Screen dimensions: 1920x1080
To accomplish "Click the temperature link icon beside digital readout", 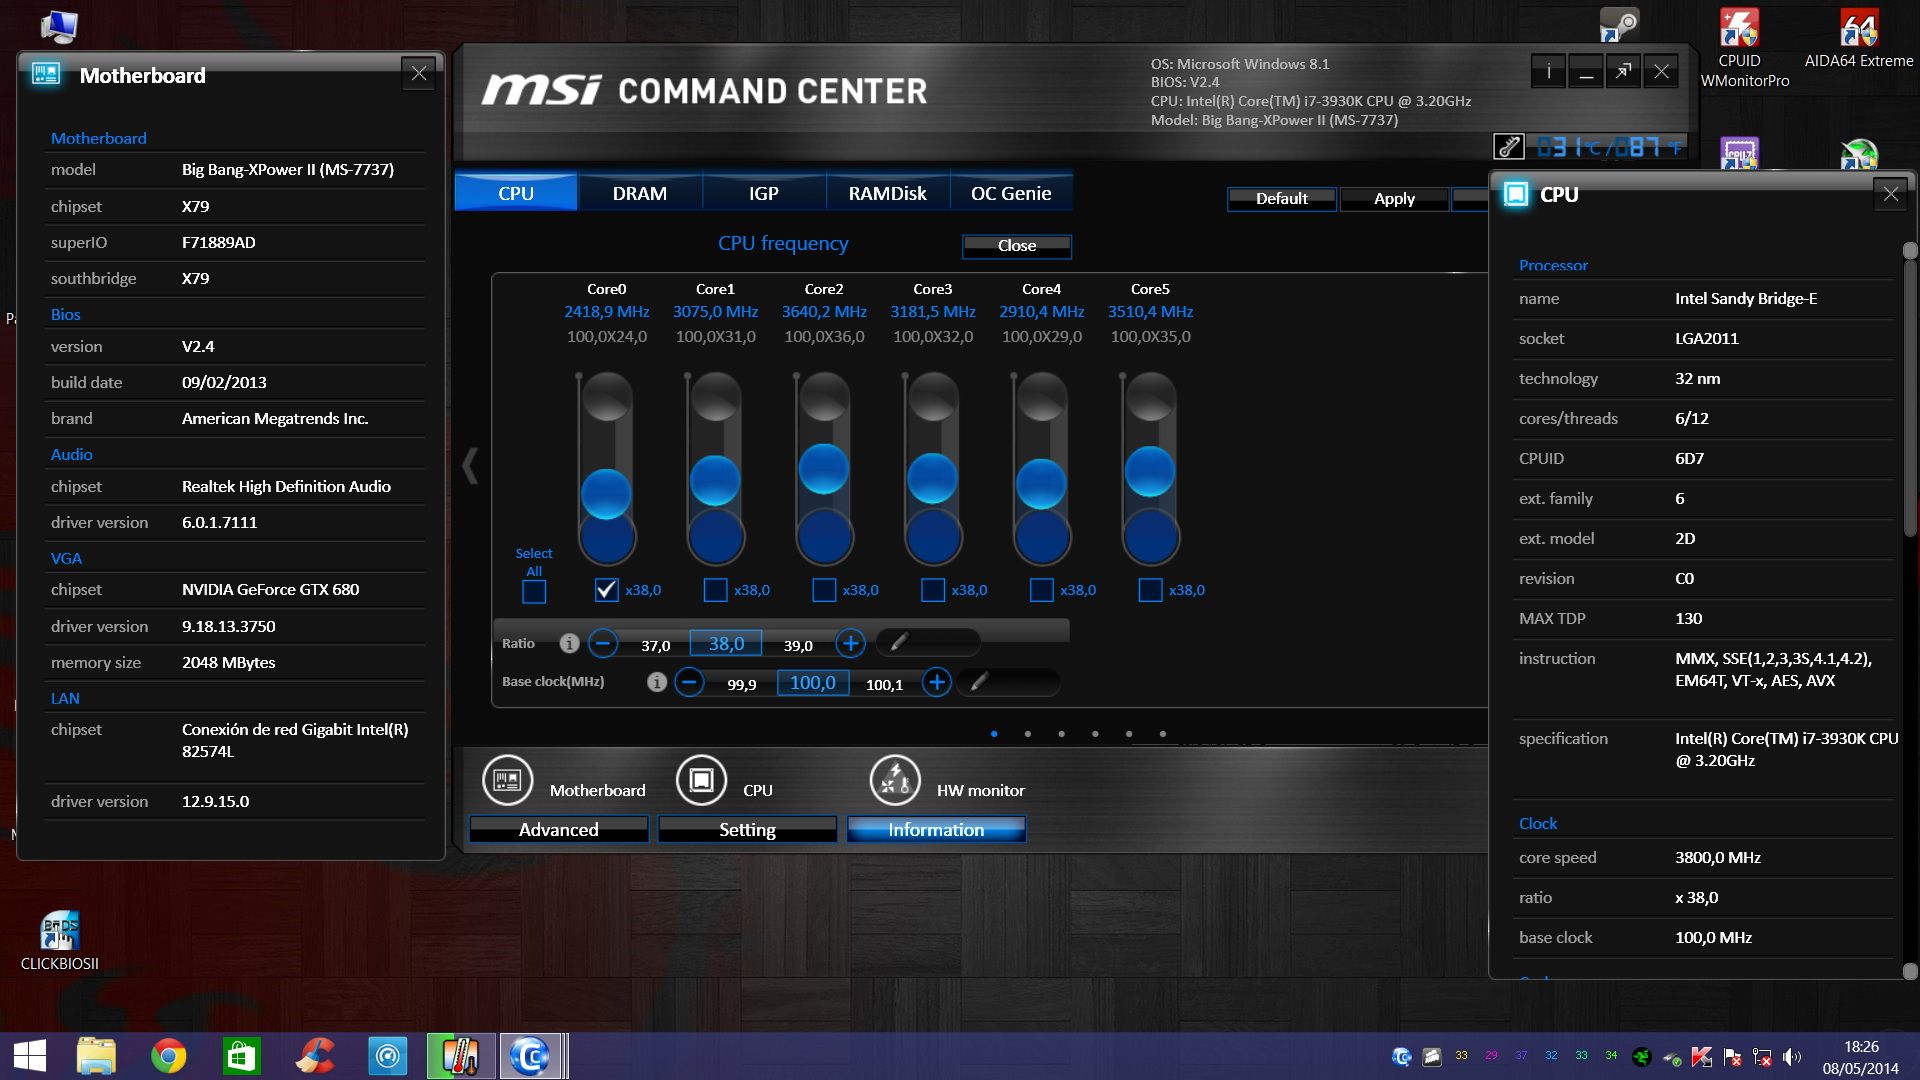I will 1508,147.
